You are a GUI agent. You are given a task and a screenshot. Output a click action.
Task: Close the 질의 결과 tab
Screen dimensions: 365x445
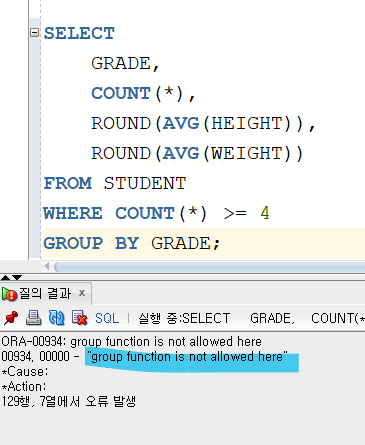pyautogui.click(x=82, y=293)
